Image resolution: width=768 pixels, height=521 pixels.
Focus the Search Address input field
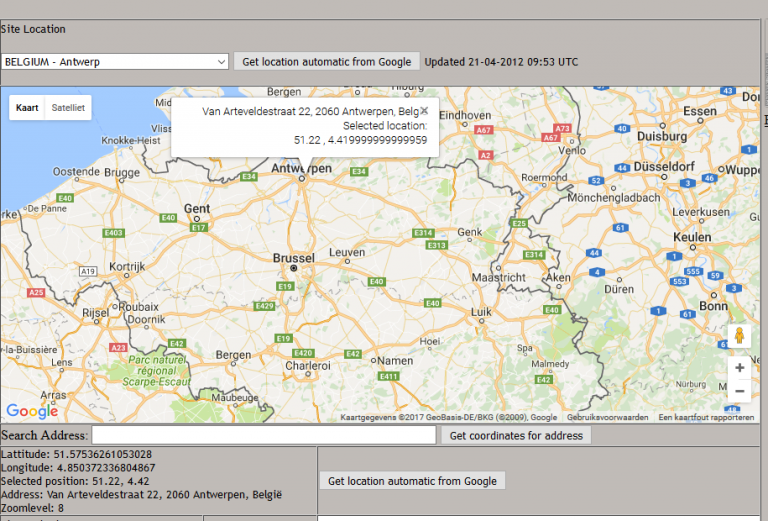264,435
